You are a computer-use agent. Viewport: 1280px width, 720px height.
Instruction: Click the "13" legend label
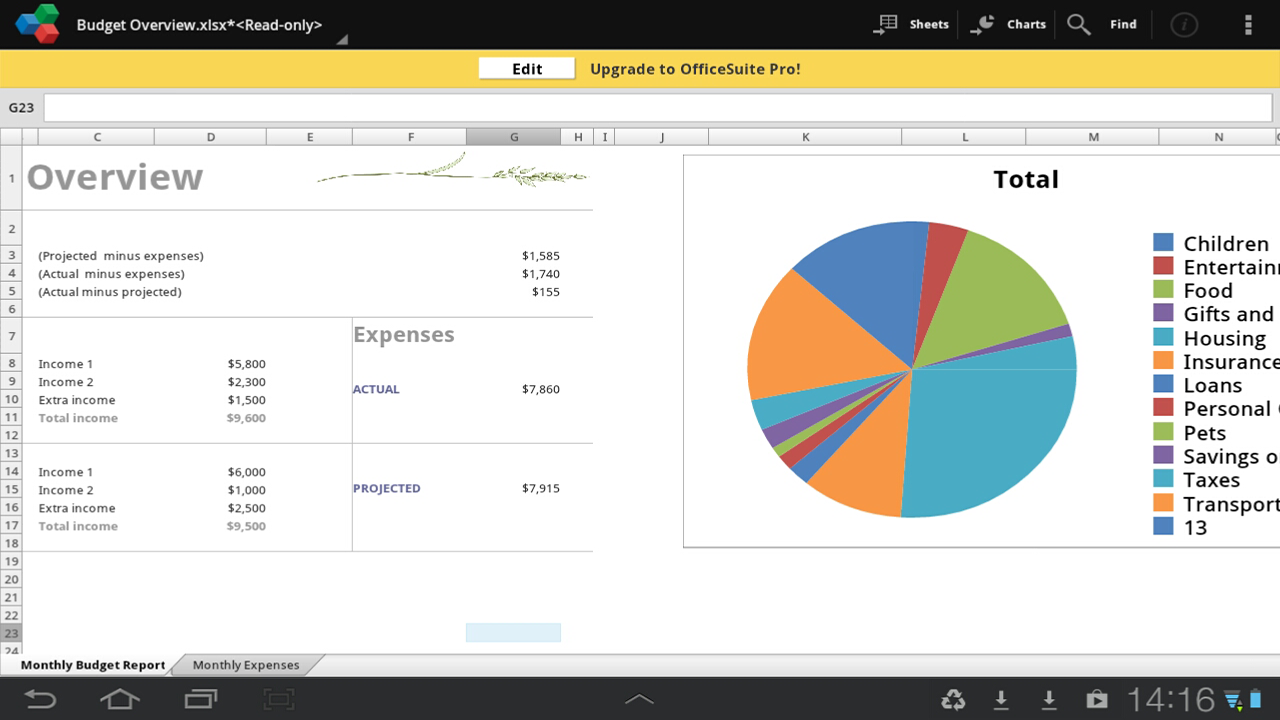pyautogui.click(x=1195, y=528)
